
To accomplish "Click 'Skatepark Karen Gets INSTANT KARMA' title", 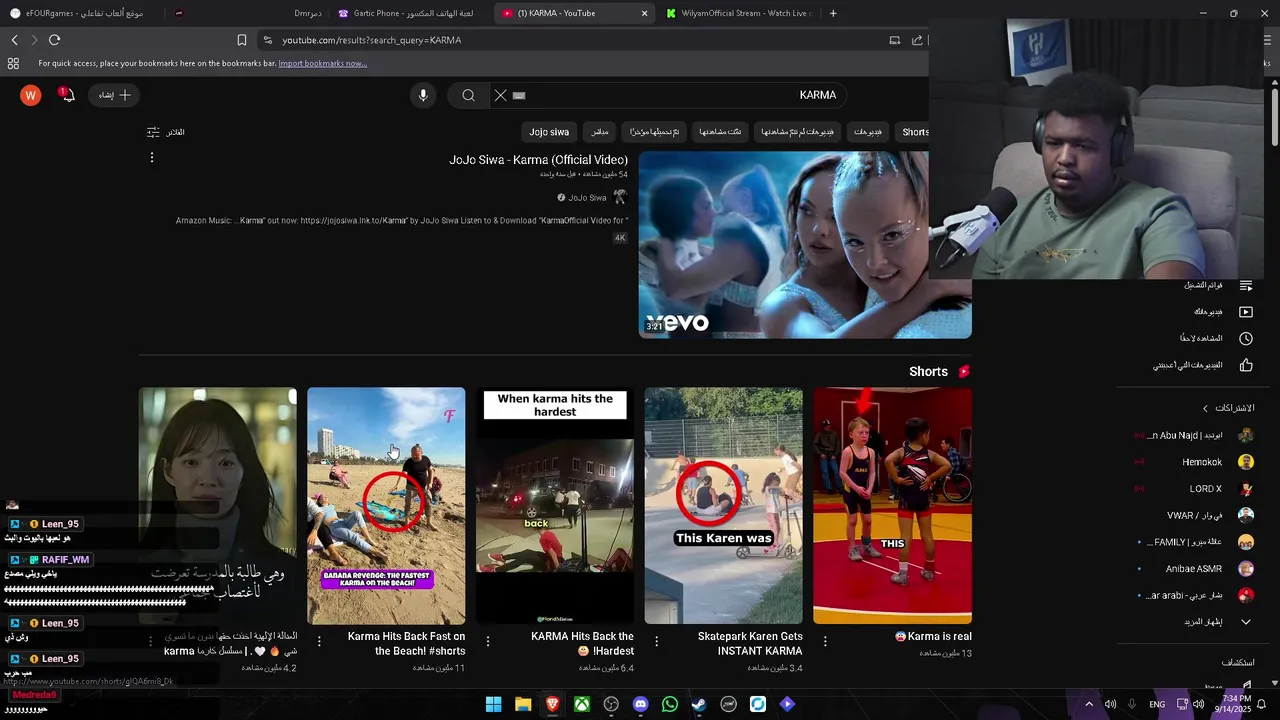I will click(750, 643).
